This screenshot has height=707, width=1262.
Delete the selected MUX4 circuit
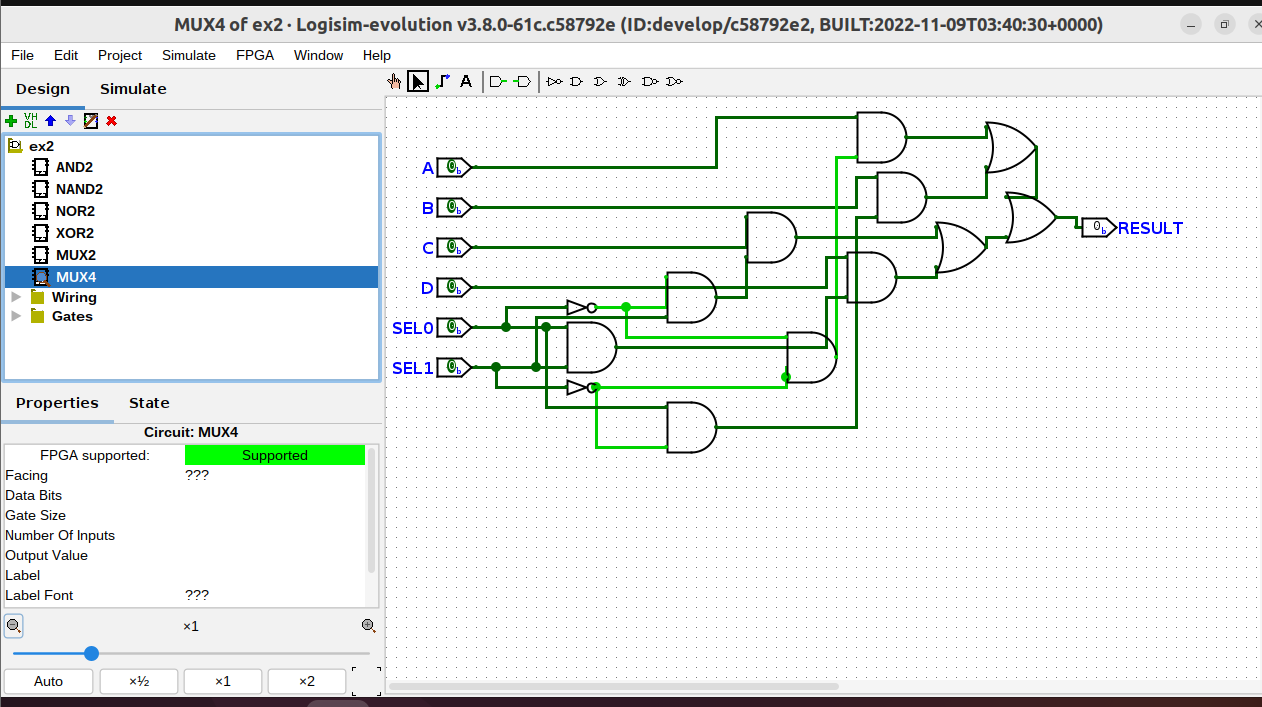click(x=110, y=121)
